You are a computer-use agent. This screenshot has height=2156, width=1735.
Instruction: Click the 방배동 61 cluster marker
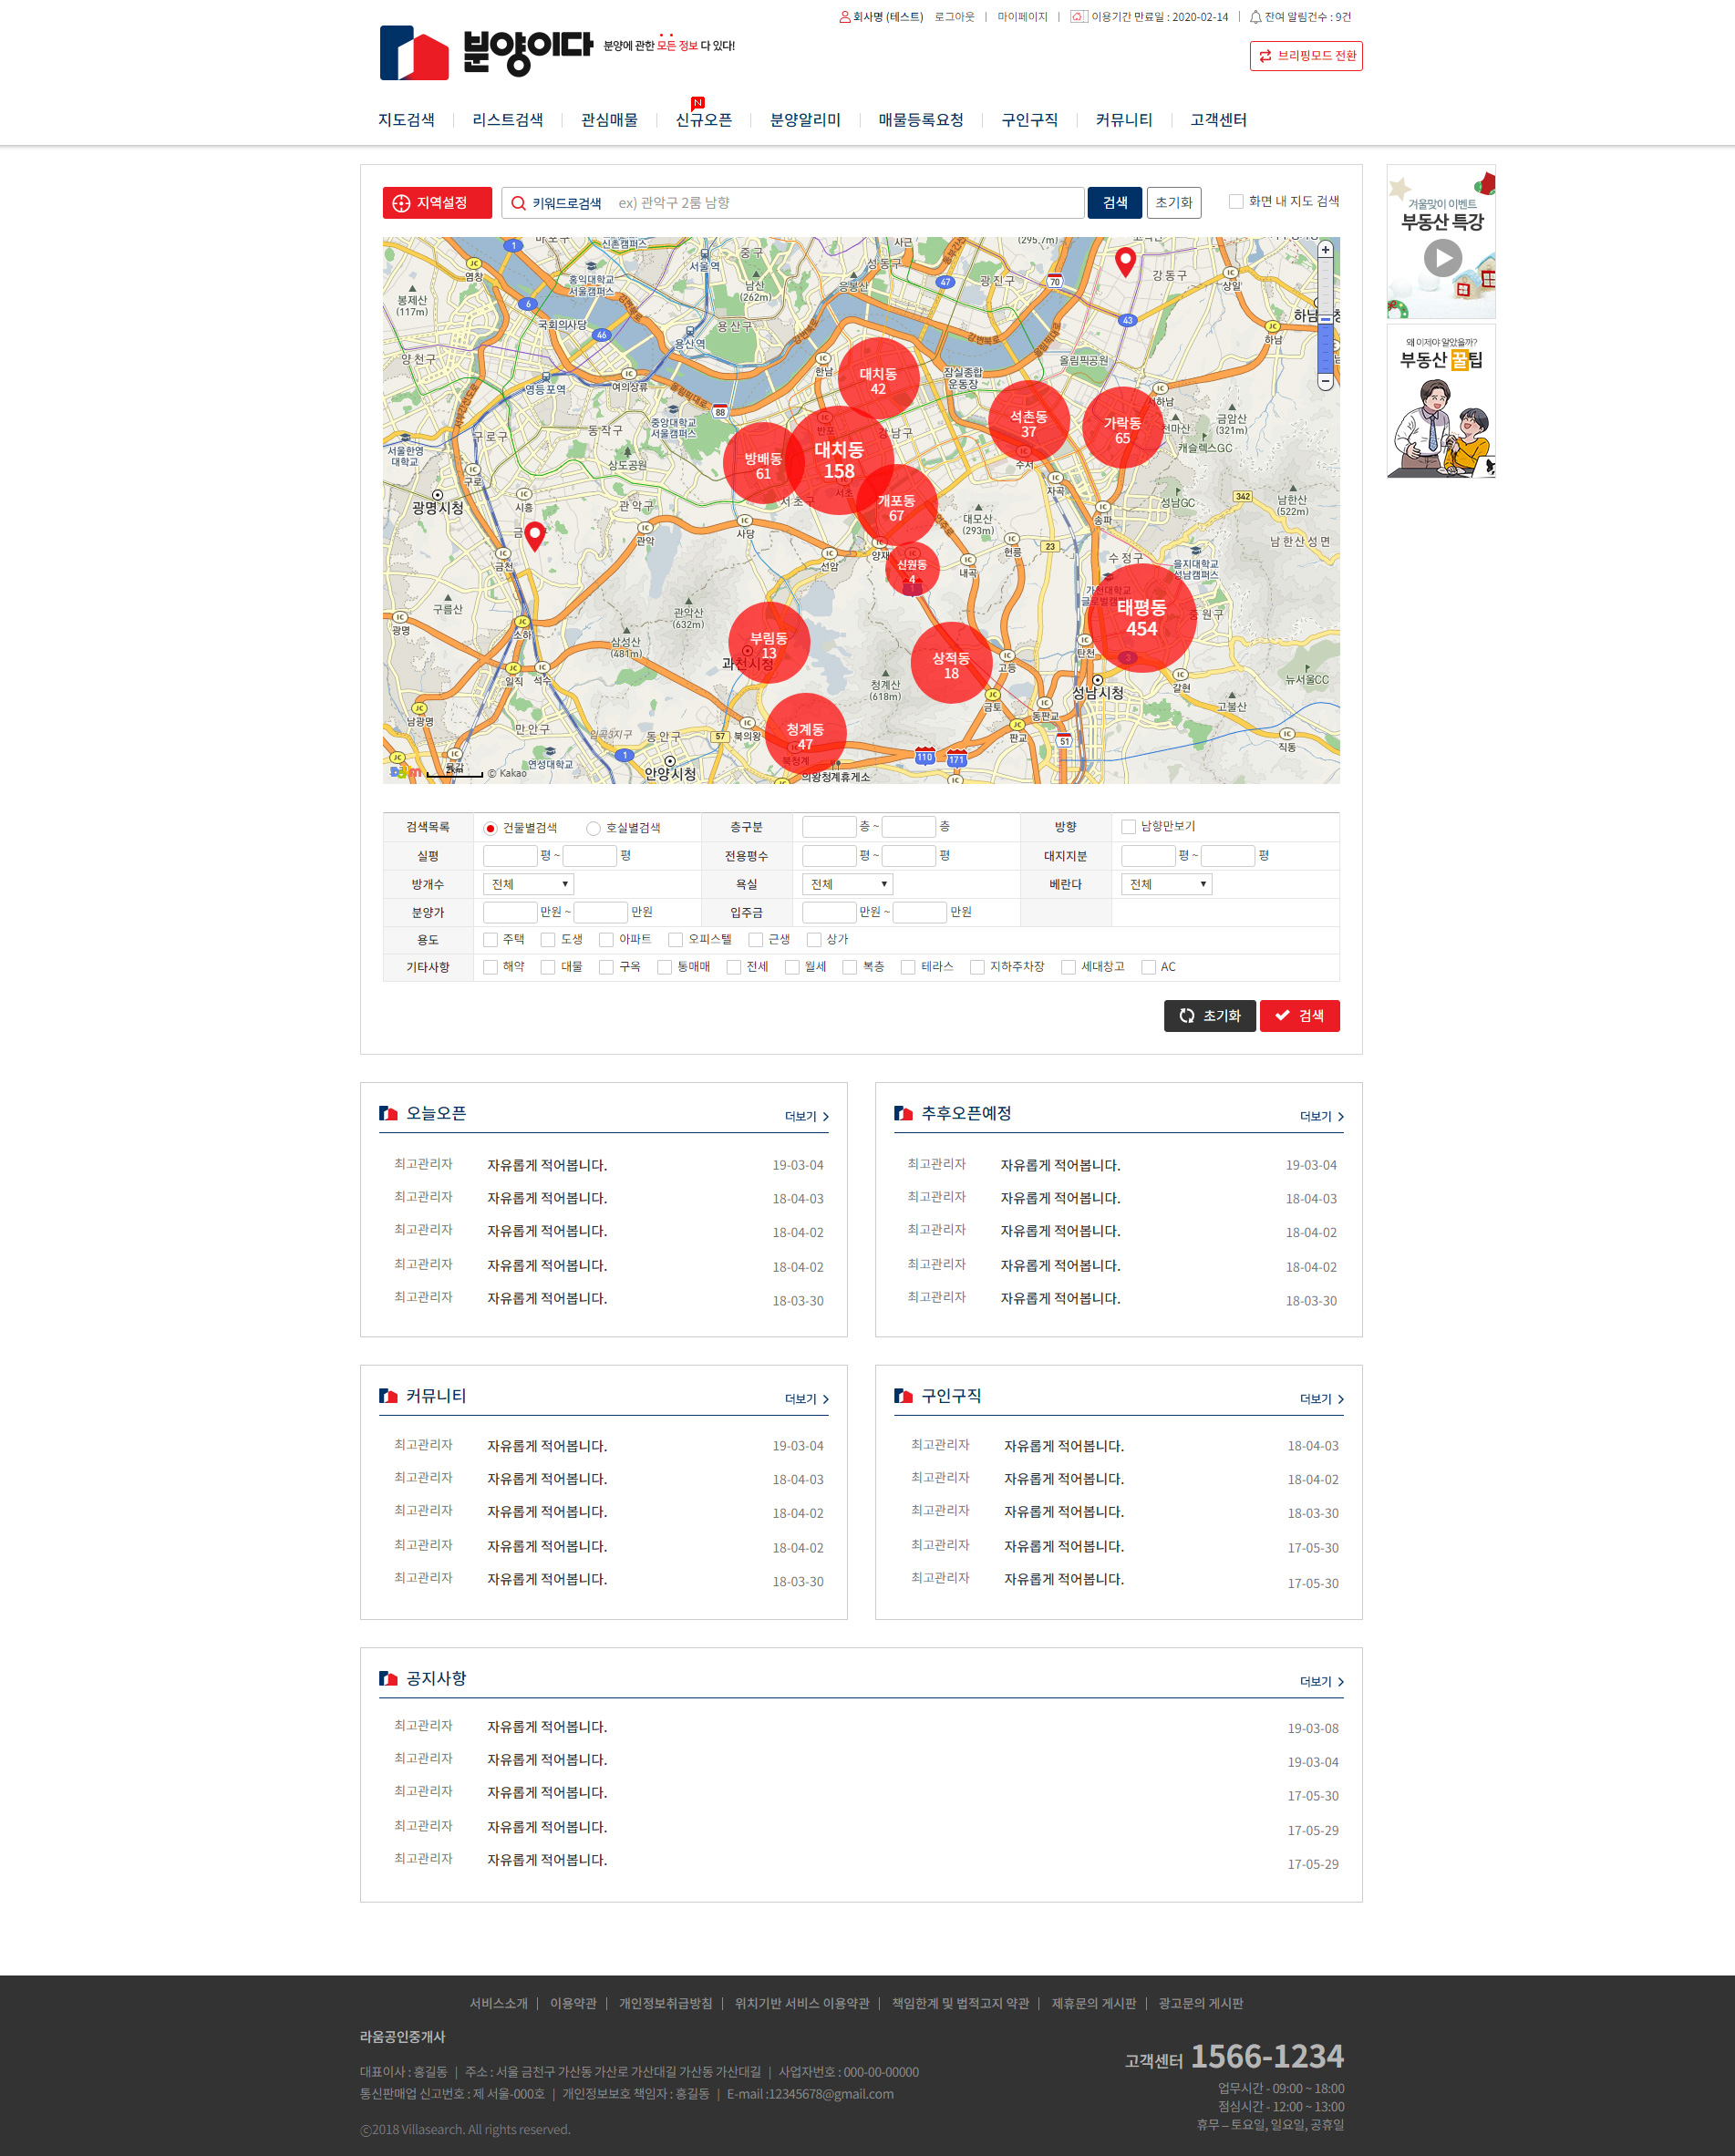pos(763,464)
